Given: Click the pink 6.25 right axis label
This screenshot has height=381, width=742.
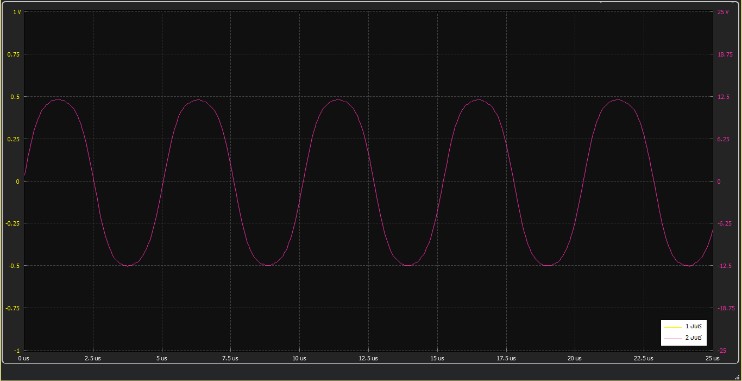Looking at the screenshot, I should click(x=723, y=139).
